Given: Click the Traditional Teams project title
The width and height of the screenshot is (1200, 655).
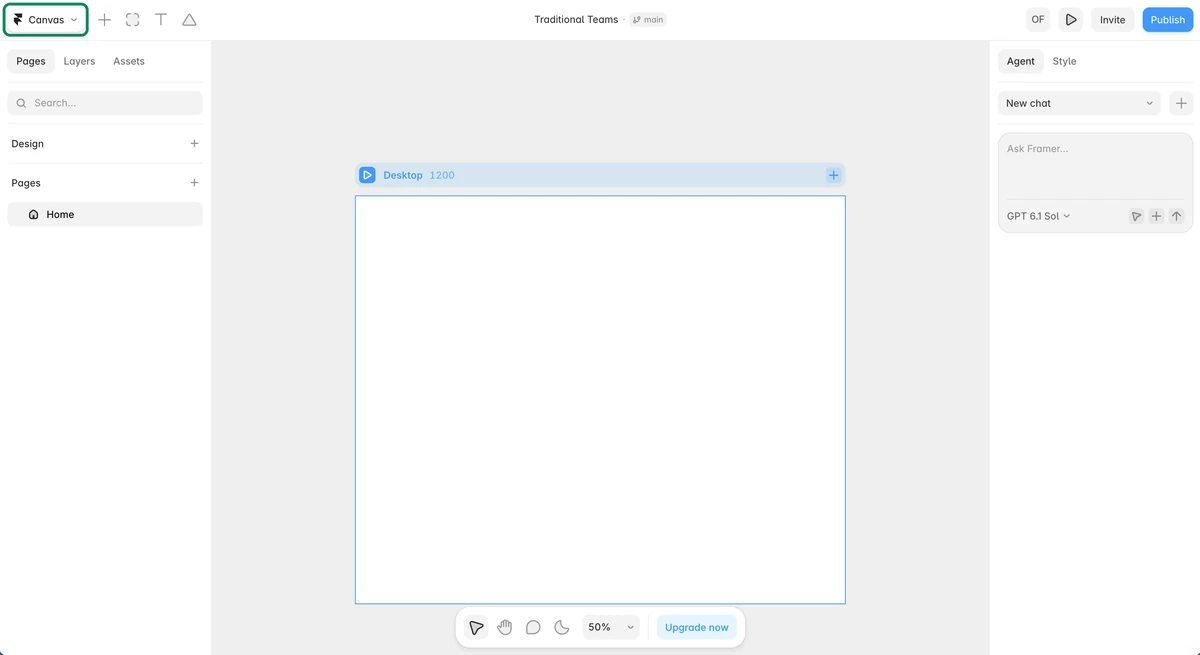Looking at the screenshot, I should 576,20.
